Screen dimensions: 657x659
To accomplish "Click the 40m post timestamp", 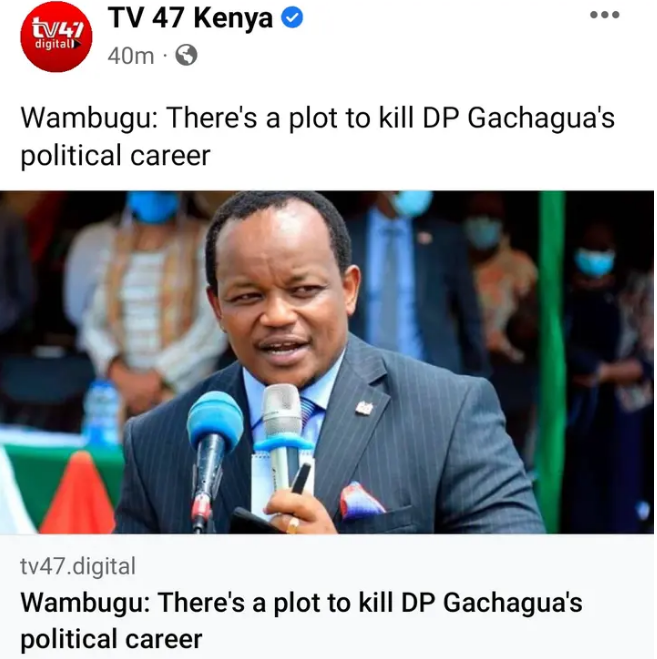I will (130, 55).
